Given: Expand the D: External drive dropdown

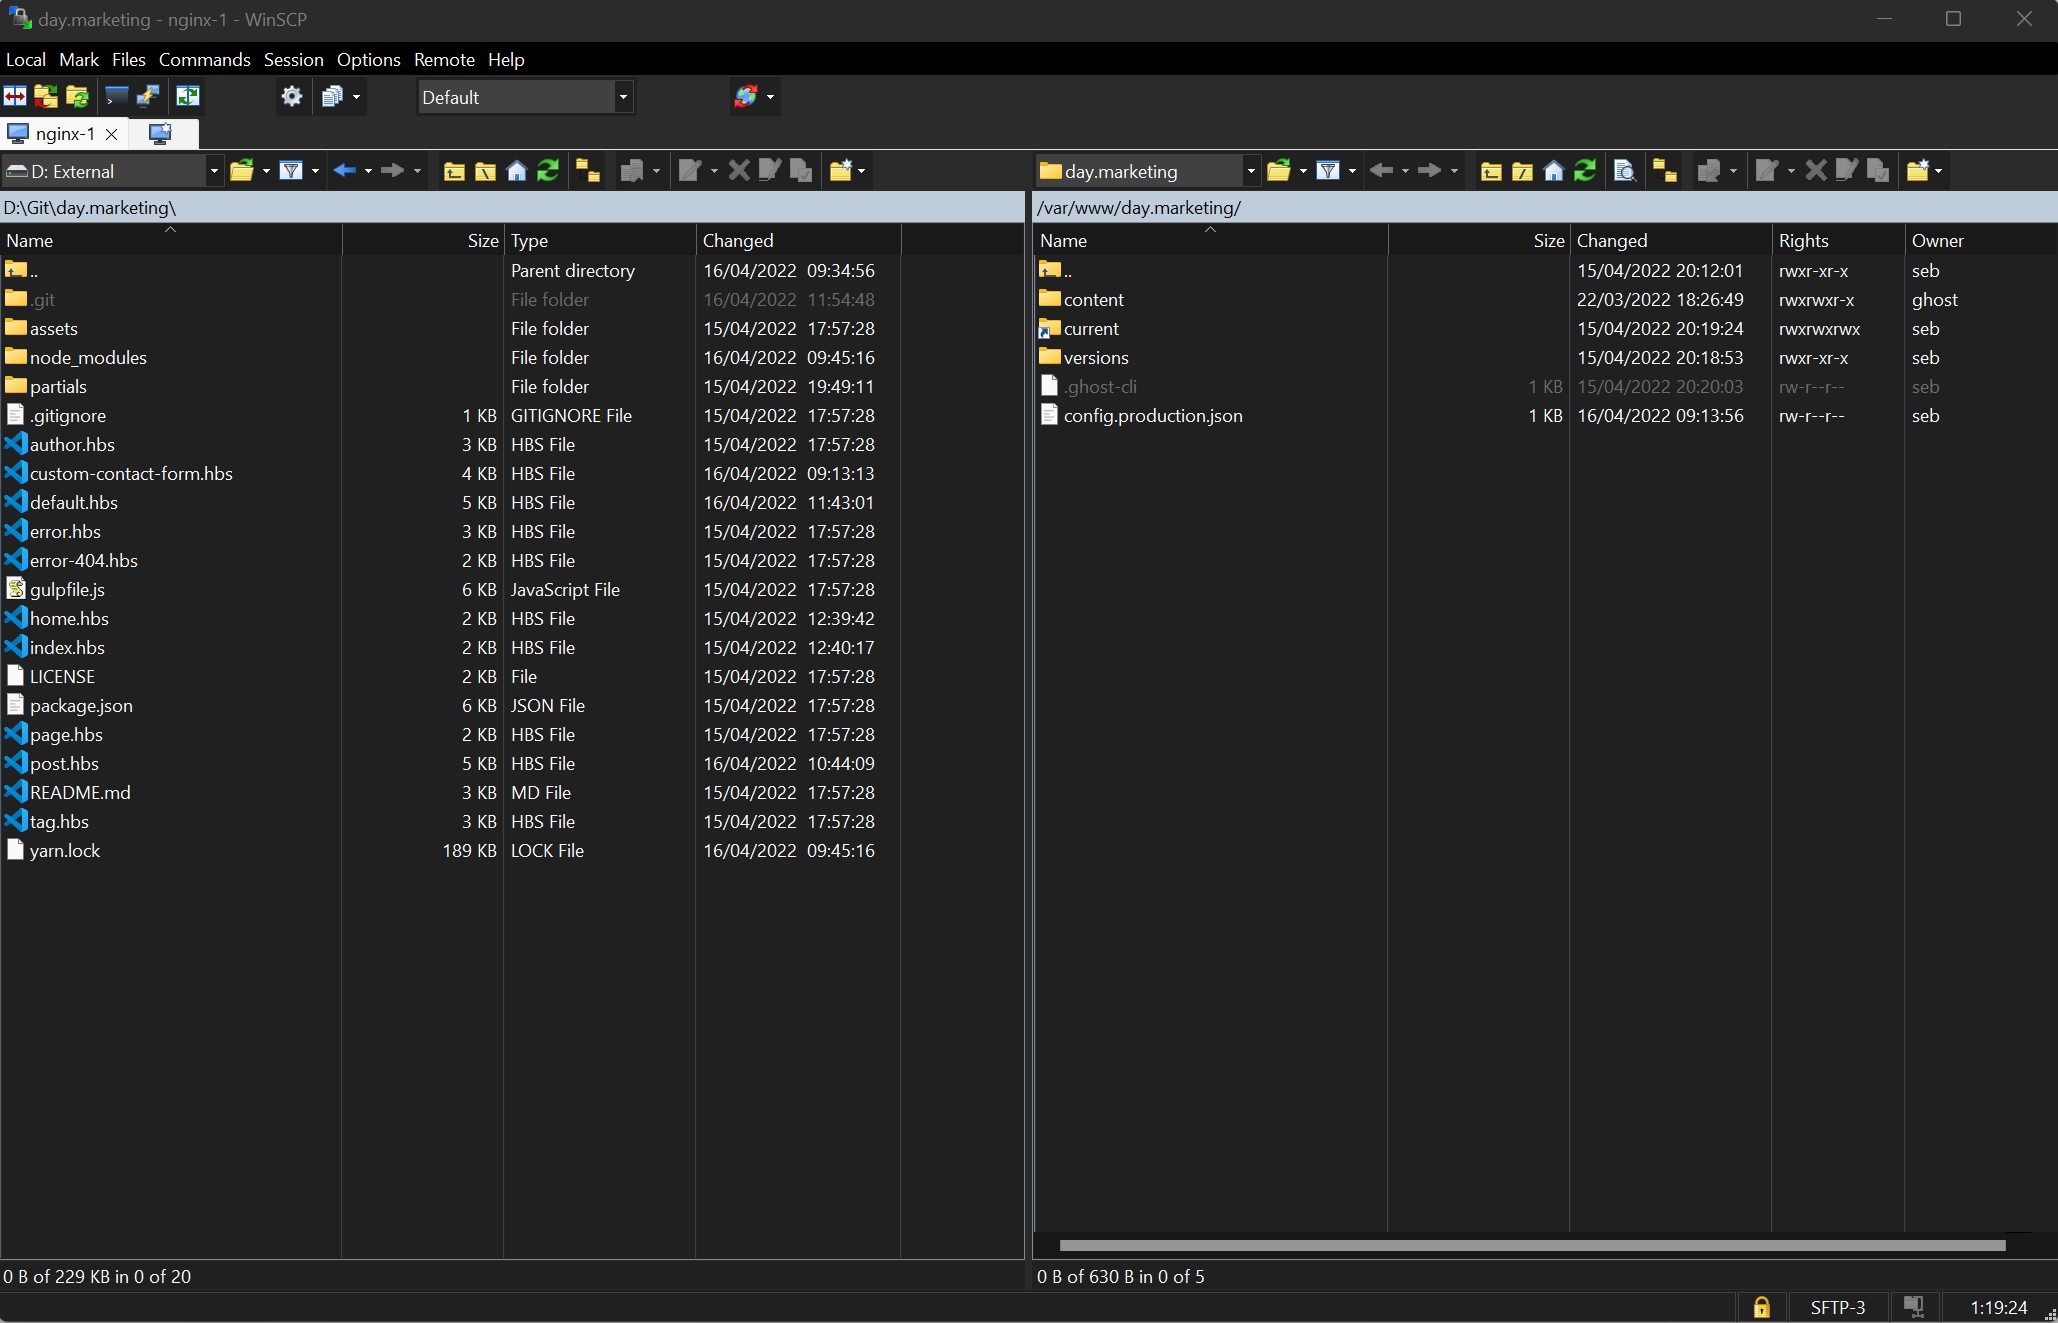Looking at the screenshot, I should pos(213,170).
